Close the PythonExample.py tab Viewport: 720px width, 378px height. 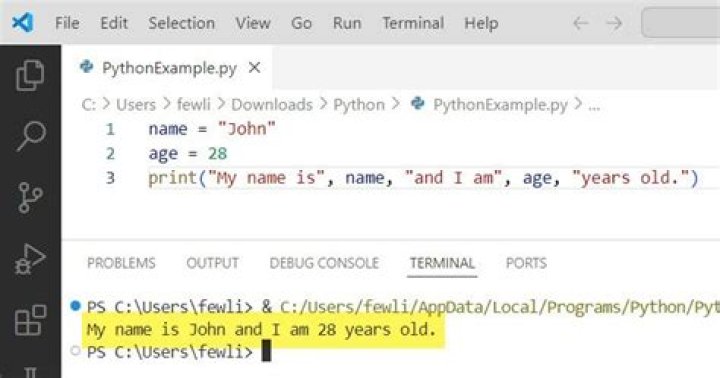[x=254, y=68]
